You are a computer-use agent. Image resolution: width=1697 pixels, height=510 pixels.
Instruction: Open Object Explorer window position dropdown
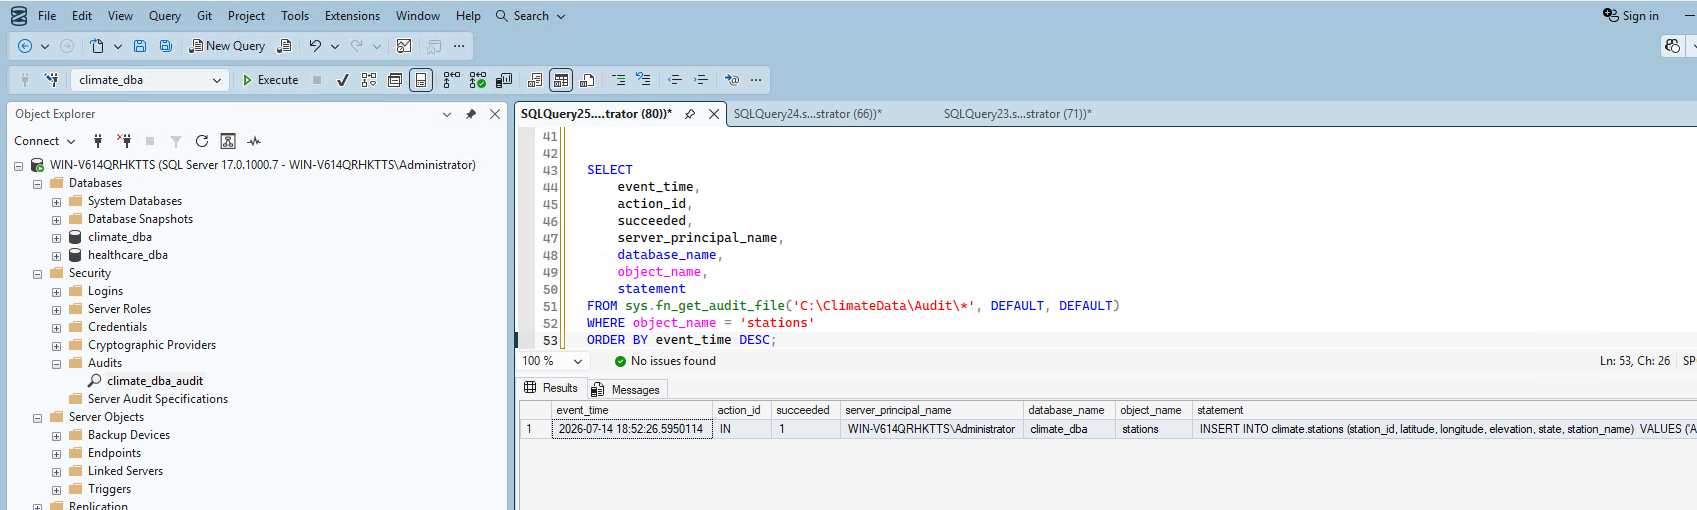(447, 114)
